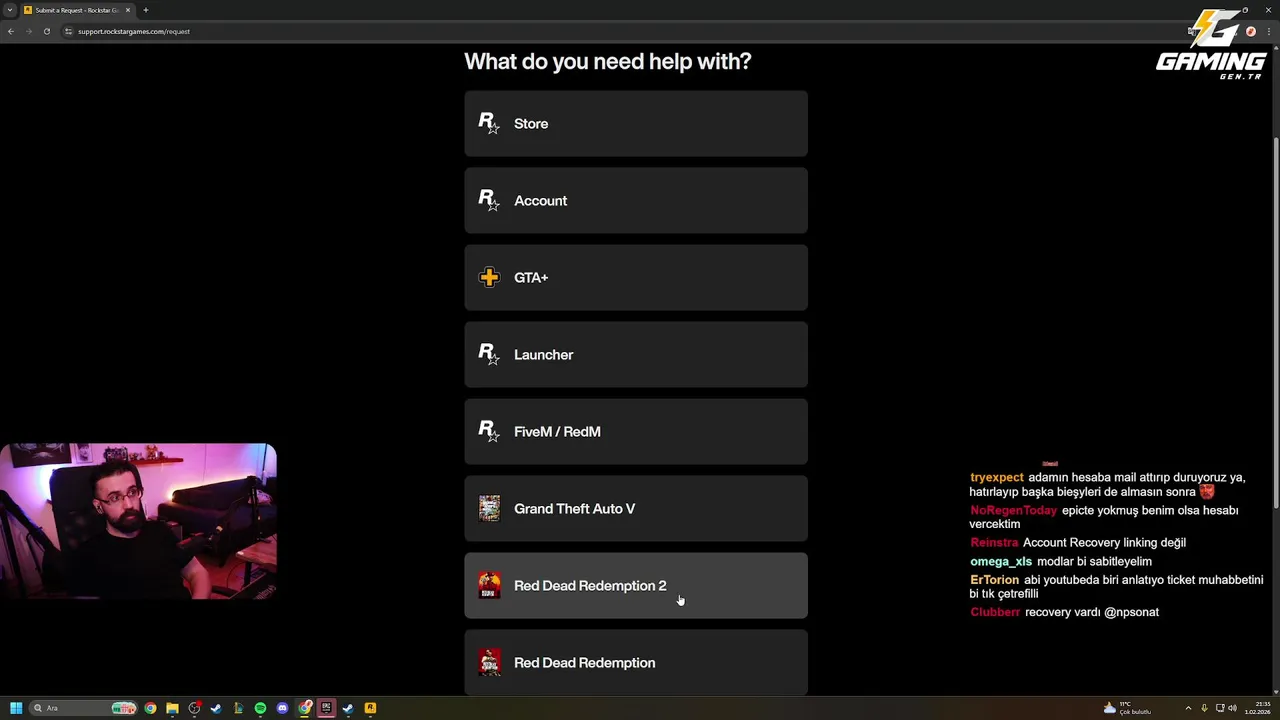Image resolution: width=1280 pixels, height=720 pixels.
Task: Click the taskbar search box labeled Ara
Action: point(83,708)
